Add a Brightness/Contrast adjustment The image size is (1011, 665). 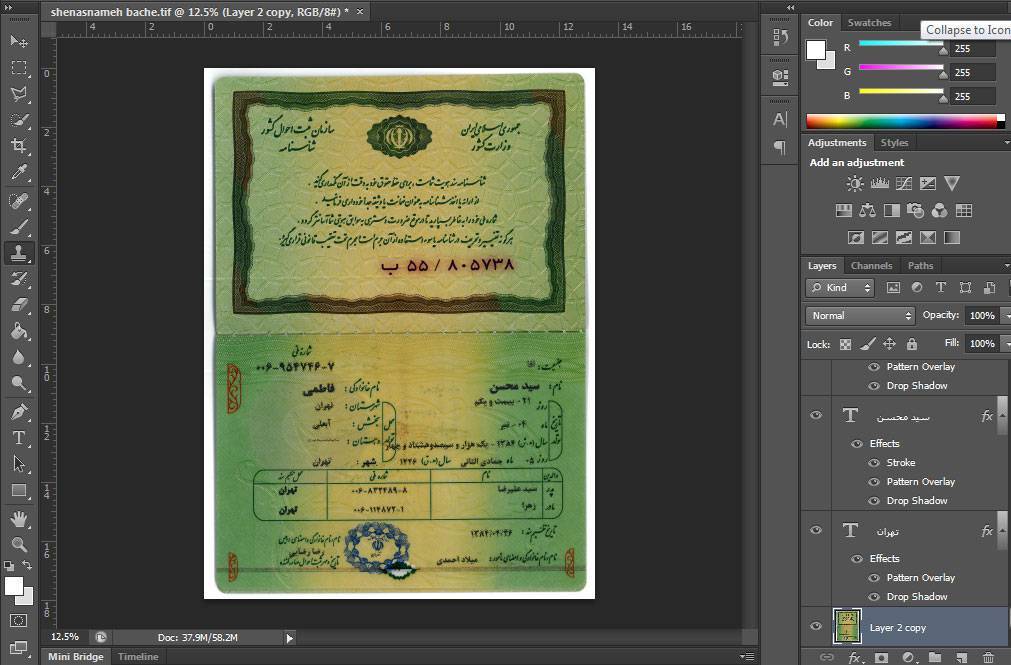(855, 184)
